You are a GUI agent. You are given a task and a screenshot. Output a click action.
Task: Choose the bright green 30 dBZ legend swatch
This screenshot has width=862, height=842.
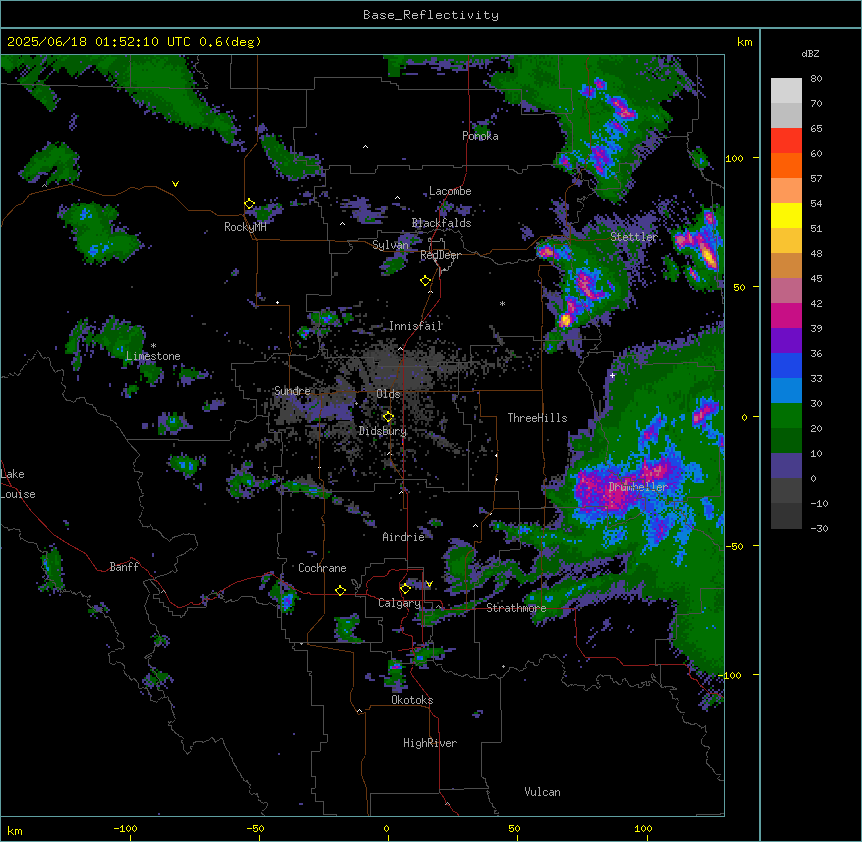[x=786, y=416]
